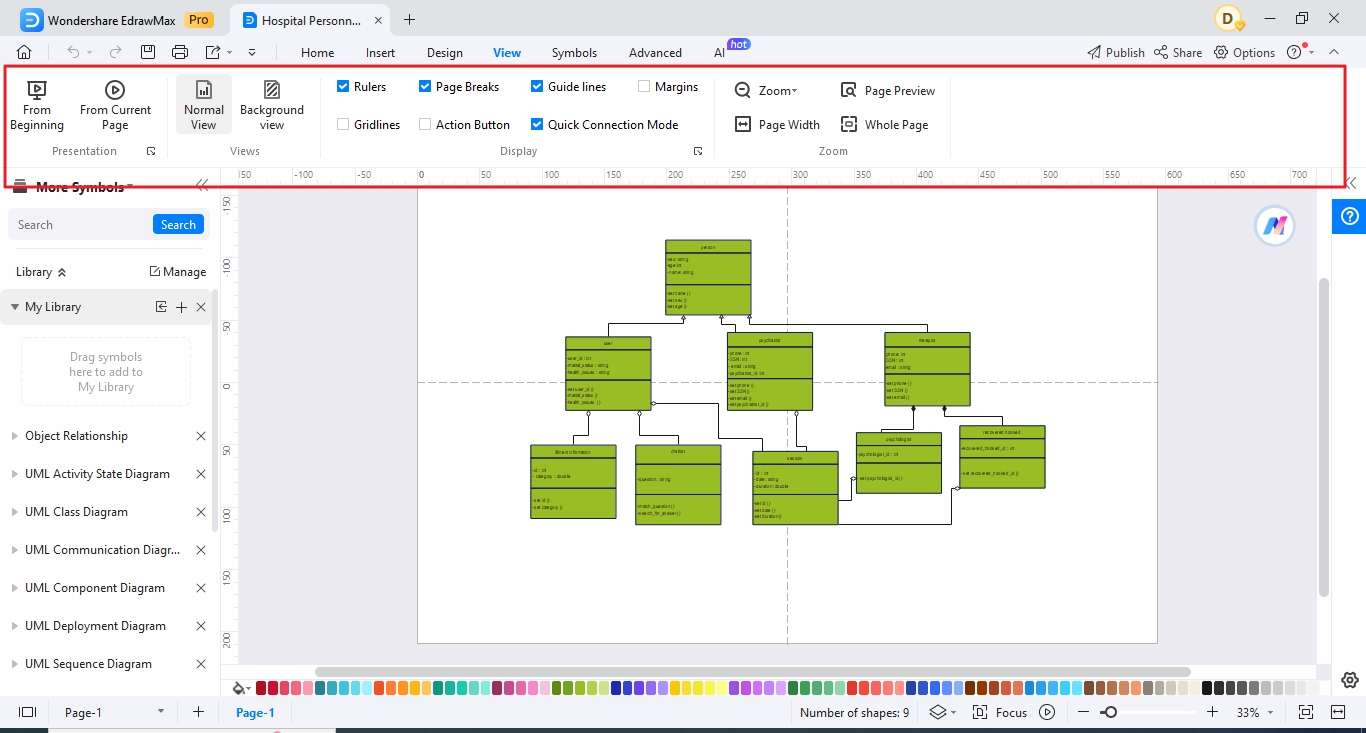Open the 33% zoom level dropdown

tap(1254, 713)
